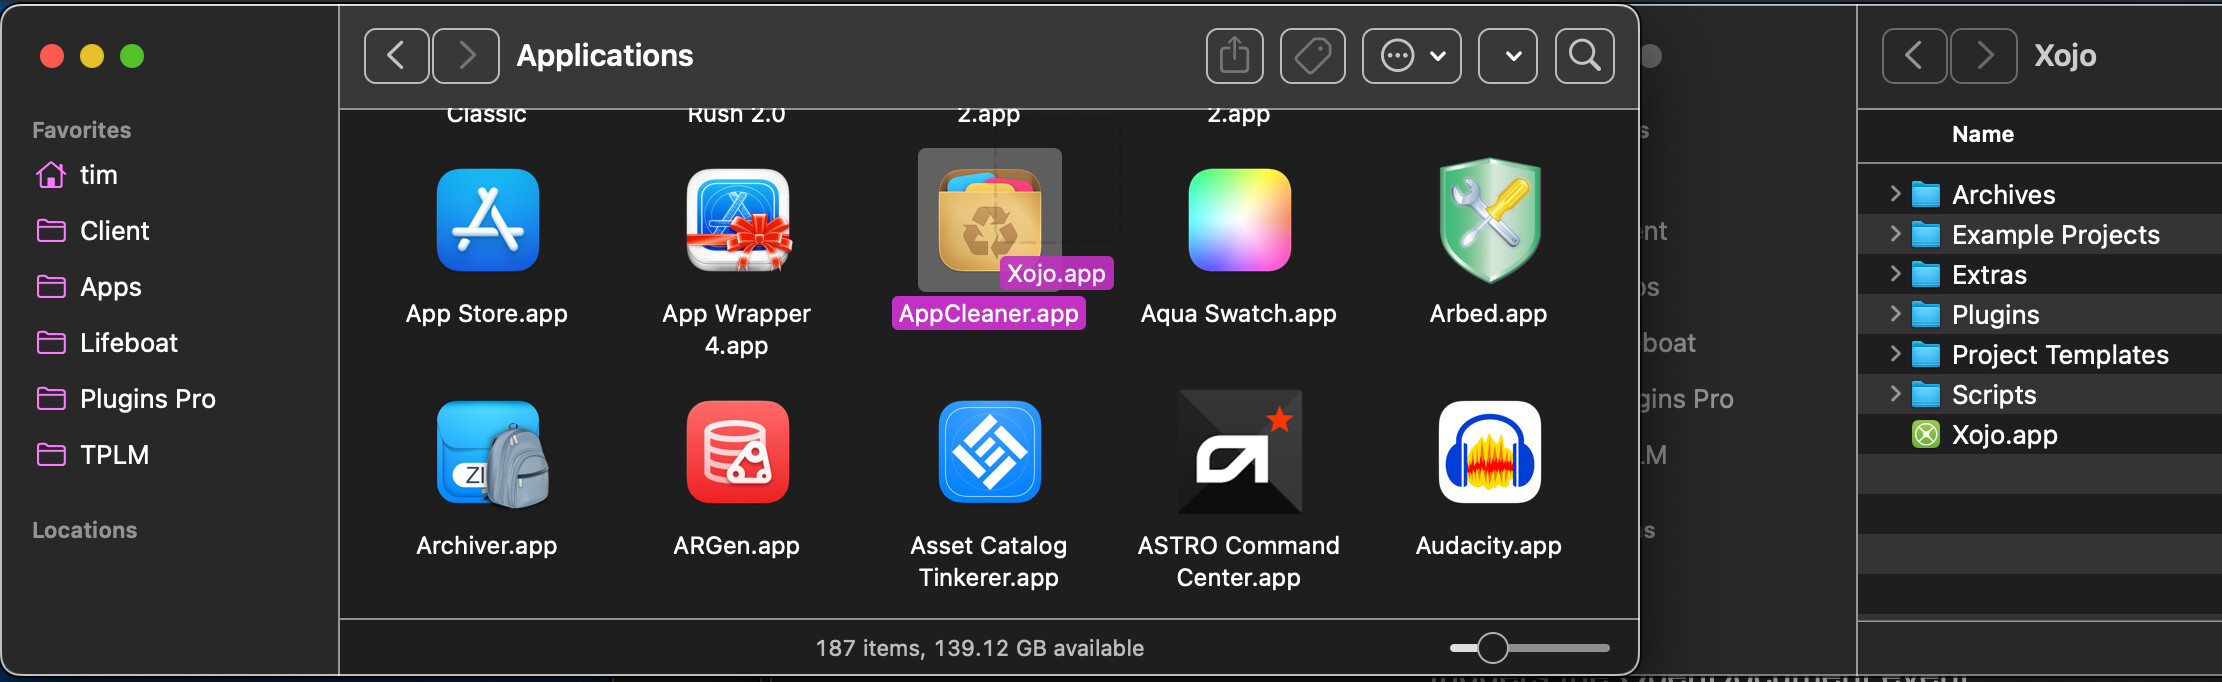Viewport: 2222px width, 682px height.
Task: Select the App Wrapper 4.app icon
Action: pyautogui.click(x=738, y=220)
